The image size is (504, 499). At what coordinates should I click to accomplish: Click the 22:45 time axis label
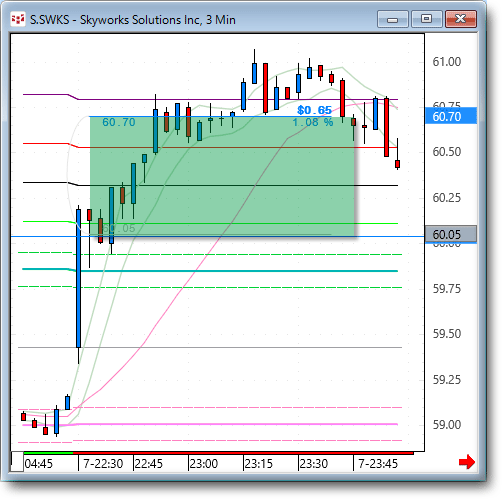(x=149, y=464)
